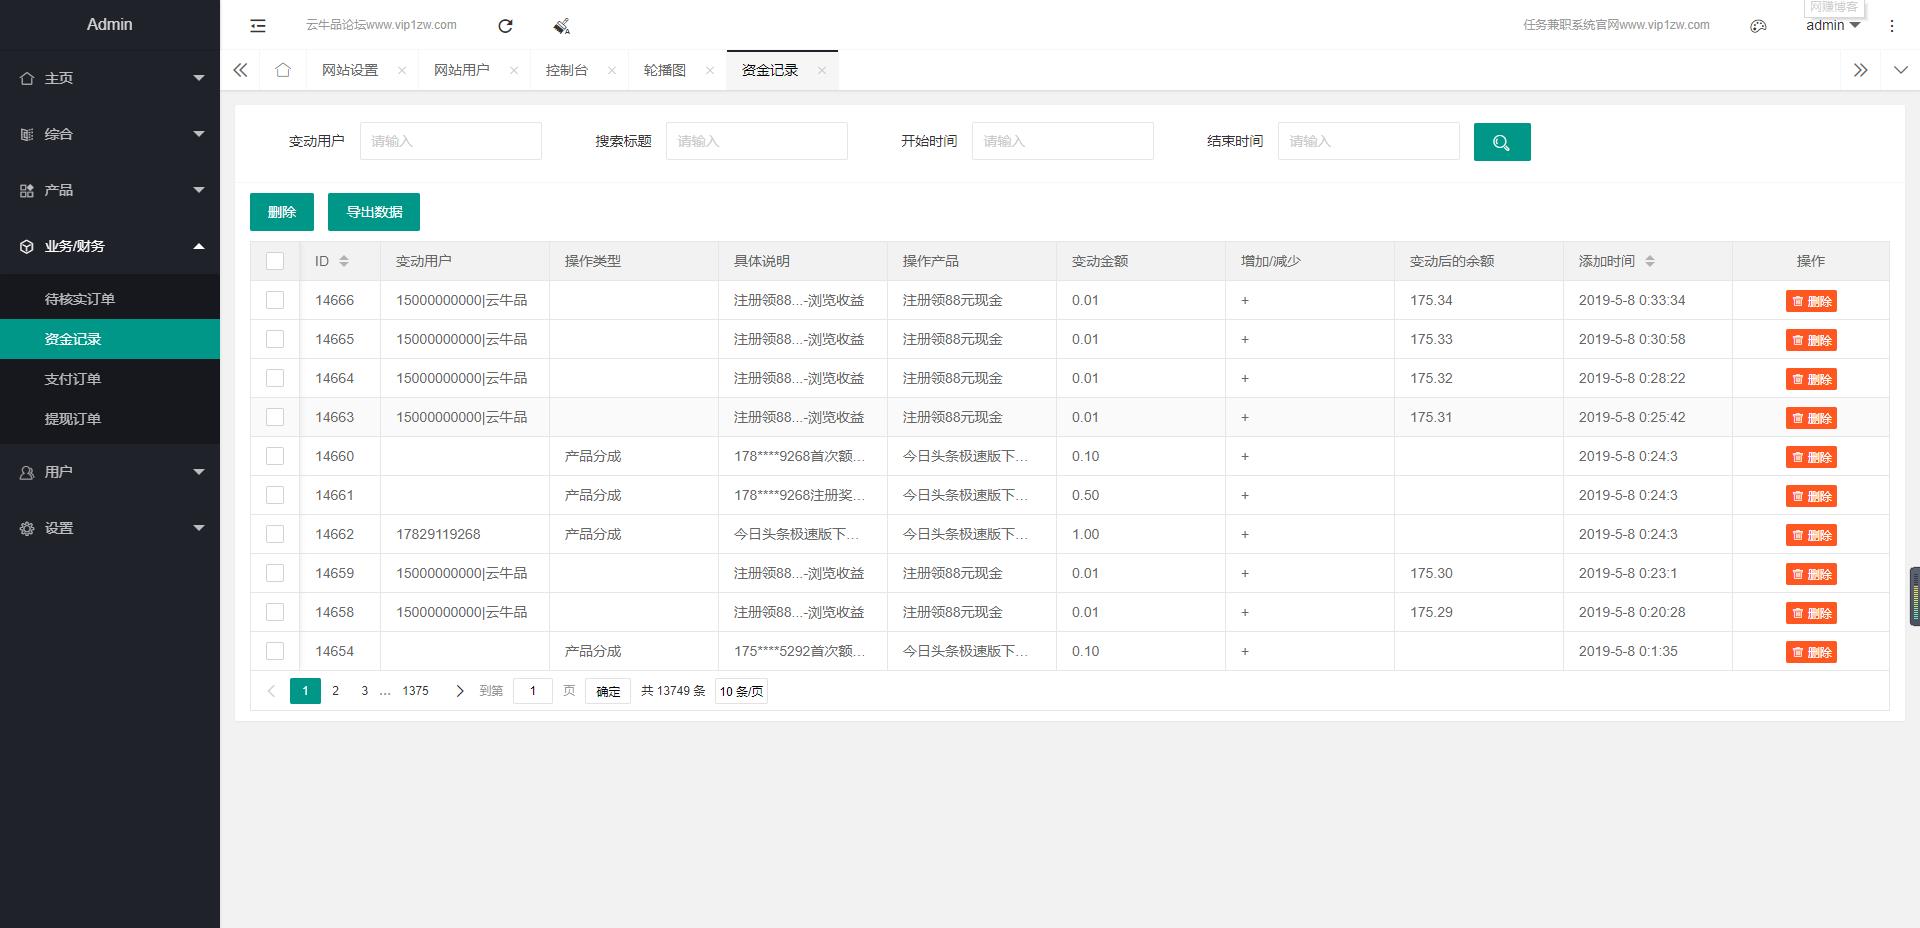Open the admin account dropdown
The height and width of the screenshot is (928, 1920).
click(1832, 26)
